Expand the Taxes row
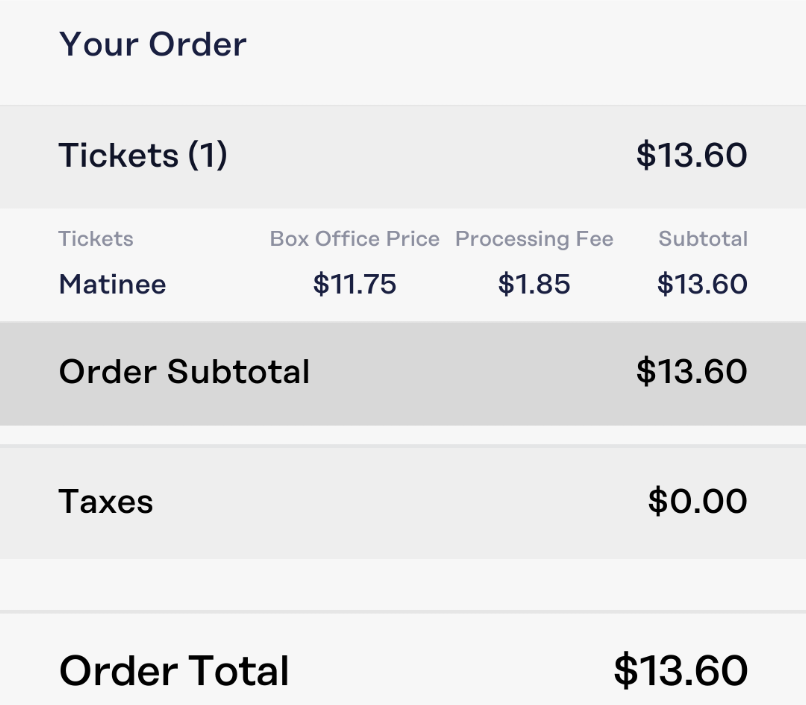This screenshot has height=705, width=806. (x=403, y=502)
